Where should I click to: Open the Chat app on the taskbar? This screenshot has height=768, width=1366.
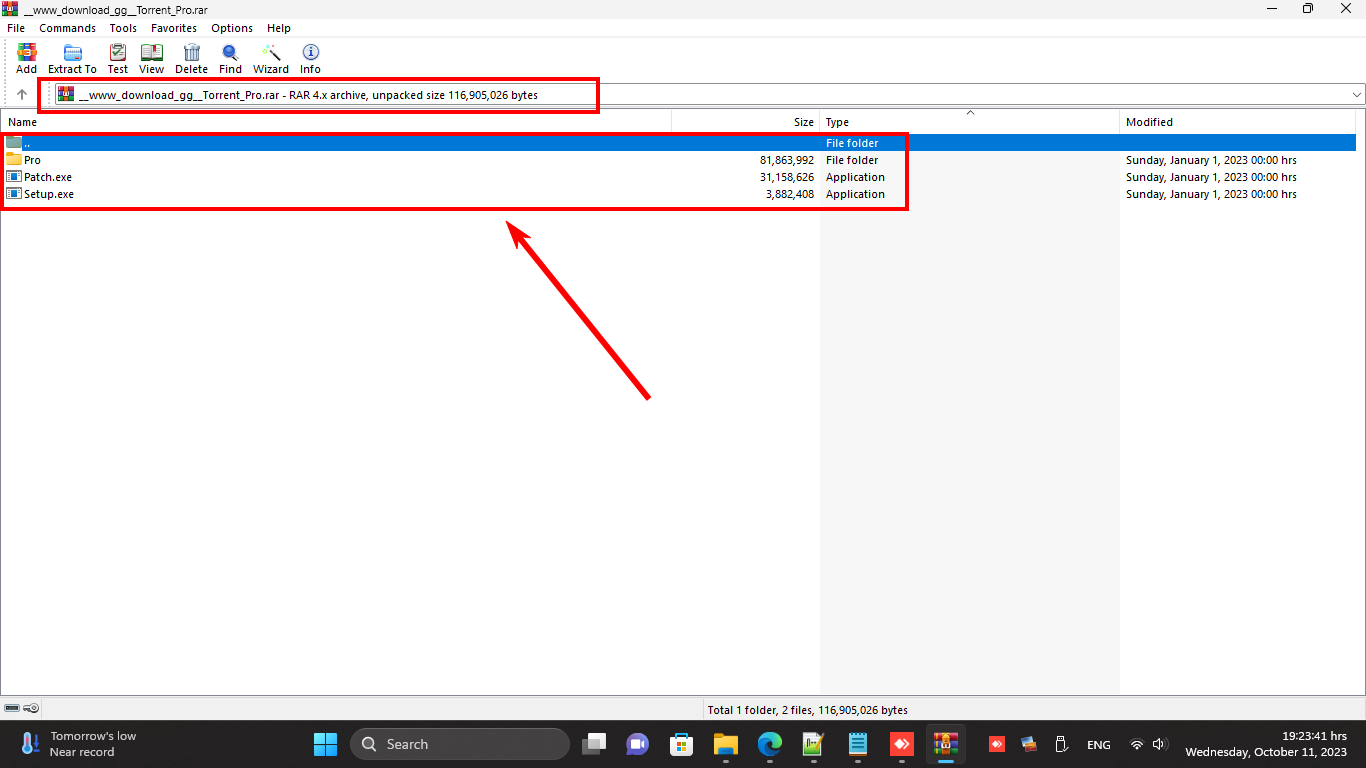[638, 744]
